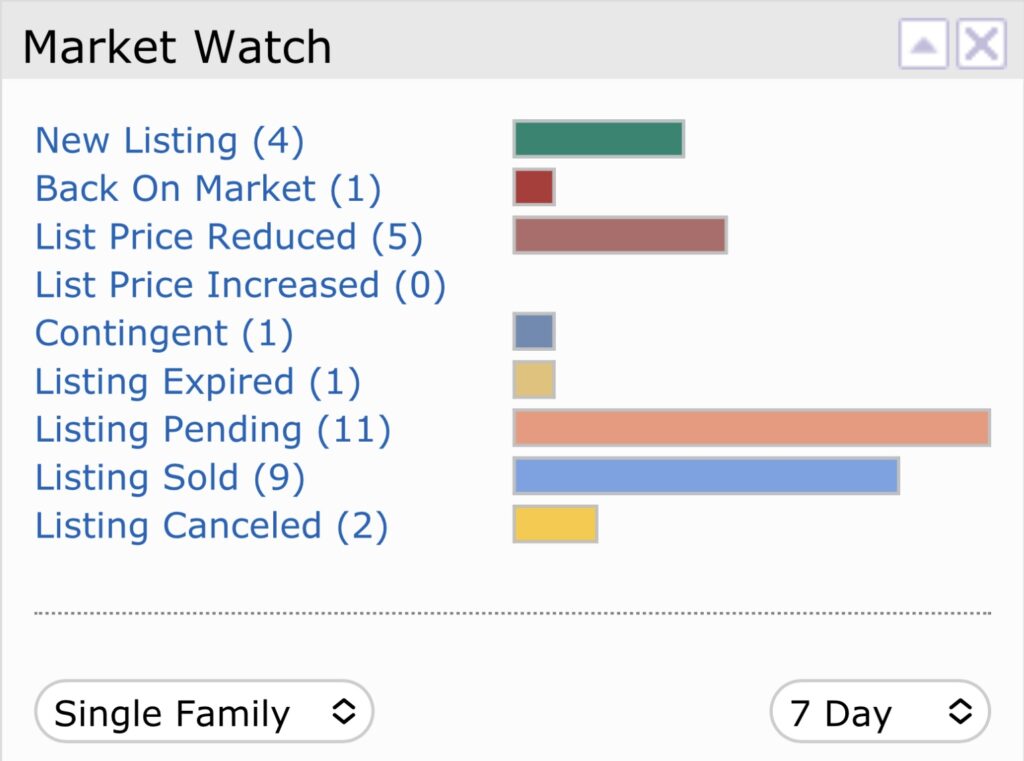1024x761 pixels.
Task: View Contingent (1) listings
Action: click(x=164, y=333)
